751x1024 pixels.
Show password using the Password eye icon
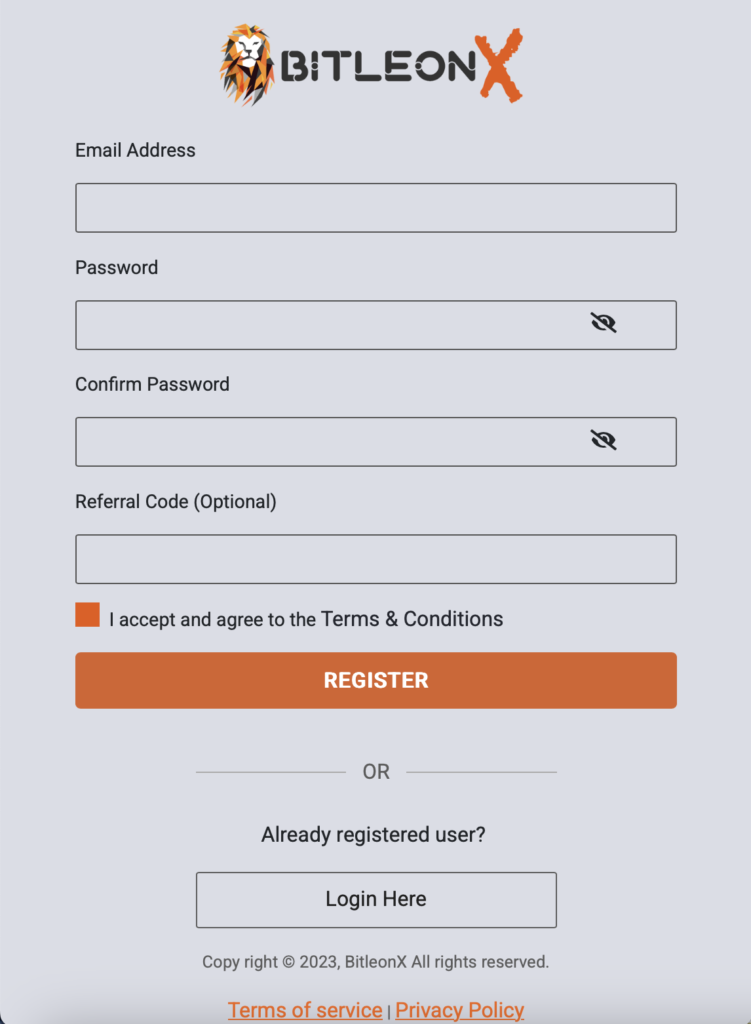[603, 323]
